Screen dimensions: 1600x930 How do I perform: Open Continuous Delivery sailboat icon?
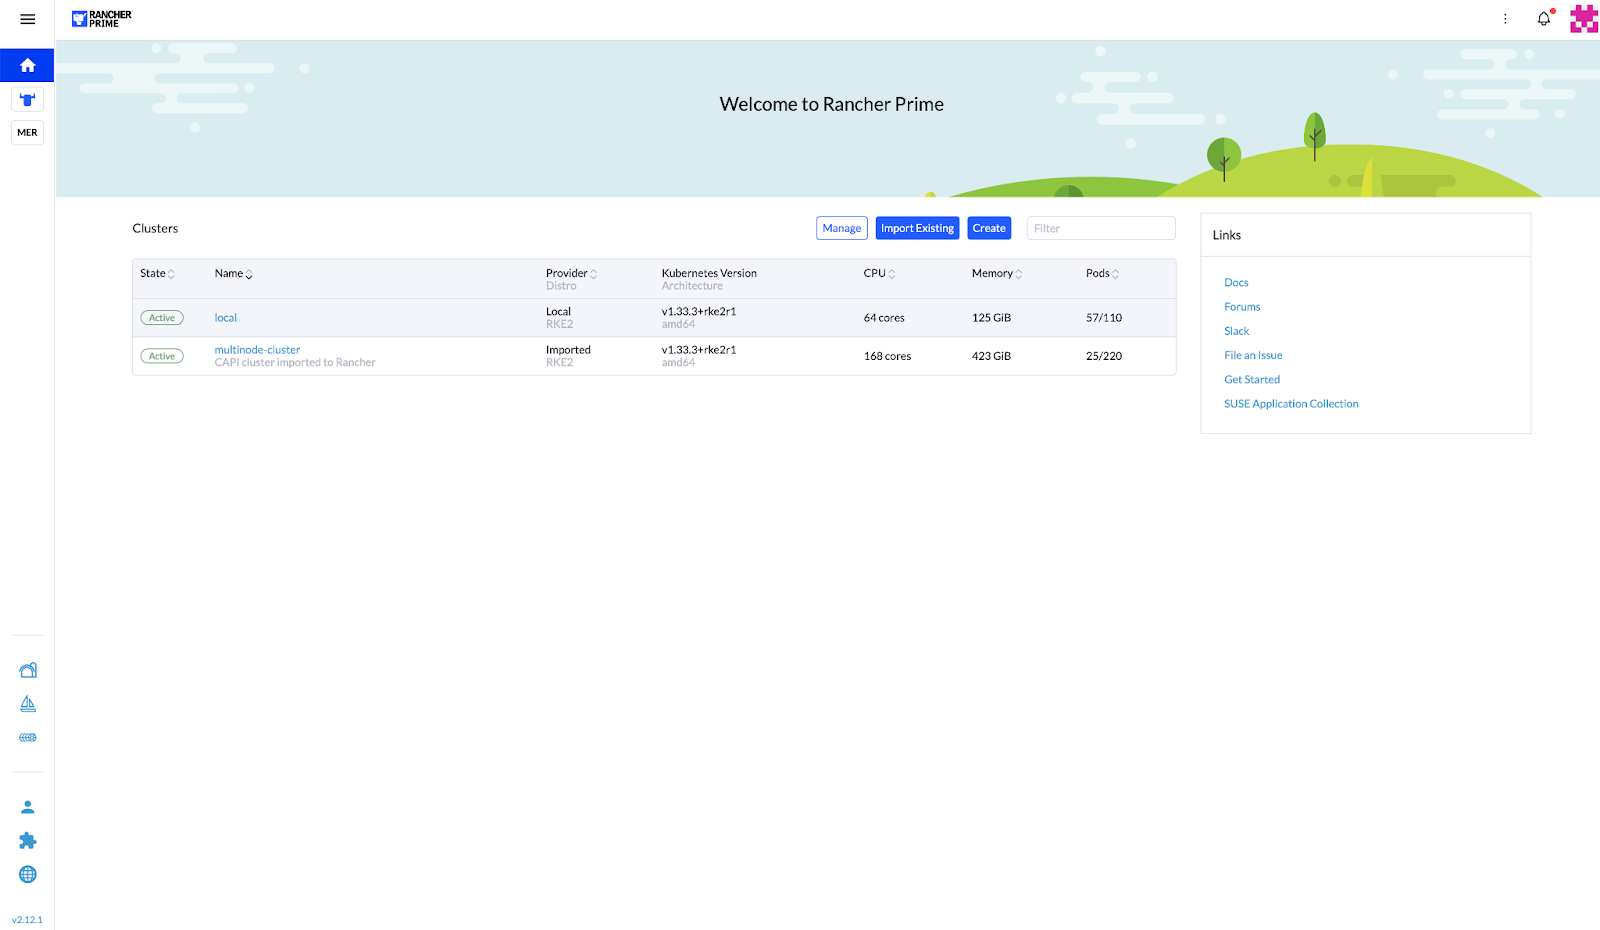(28, 704)
